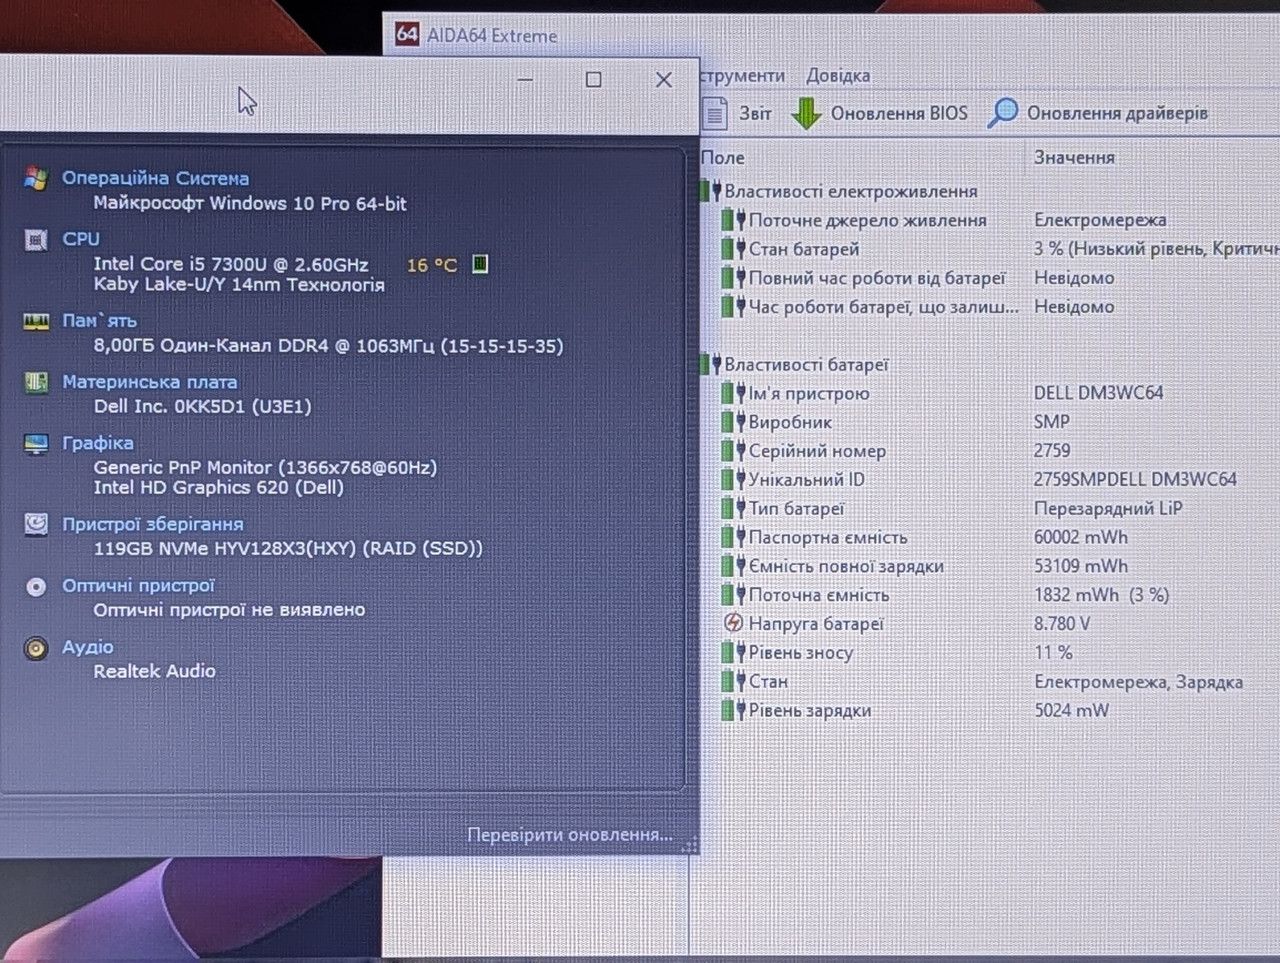Click Оновлення драйверів toolbar button
Viewport: 1280px width, 963px height.
click(x=1098, y=113)
